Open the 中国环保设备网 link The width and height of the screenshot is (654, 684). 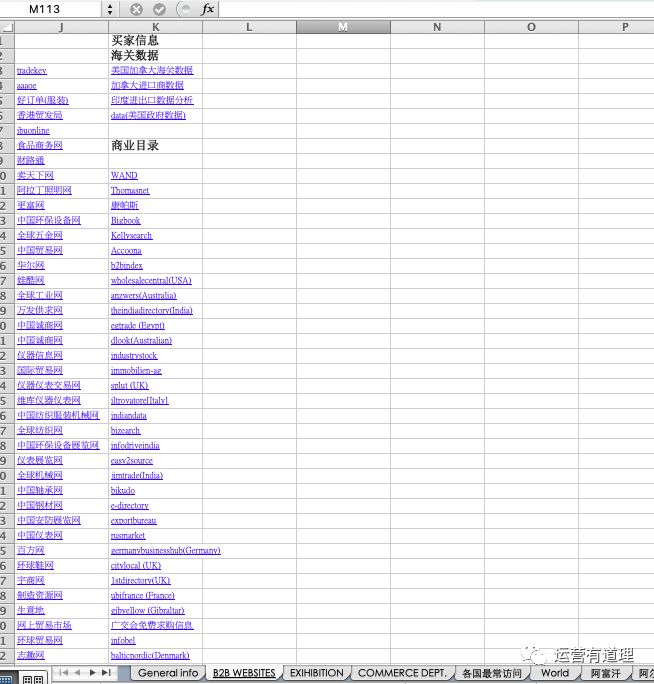pos(49,220)
